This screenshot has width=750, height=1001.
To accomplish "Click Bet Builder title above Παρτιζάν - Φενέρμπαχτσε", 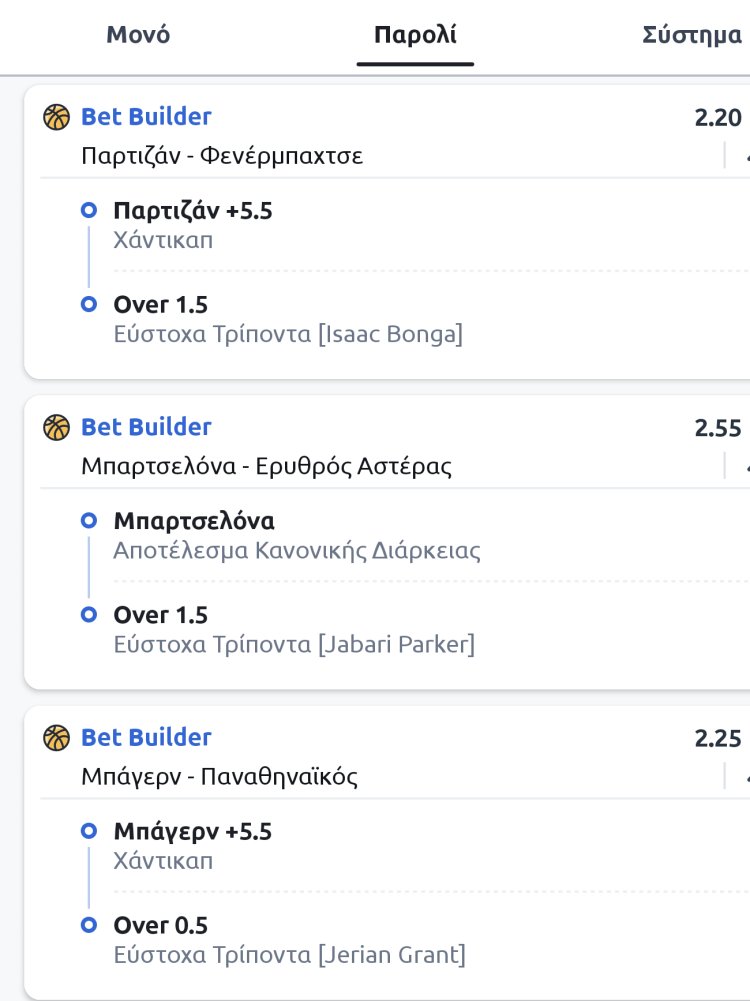I will [x=146, y=117].
